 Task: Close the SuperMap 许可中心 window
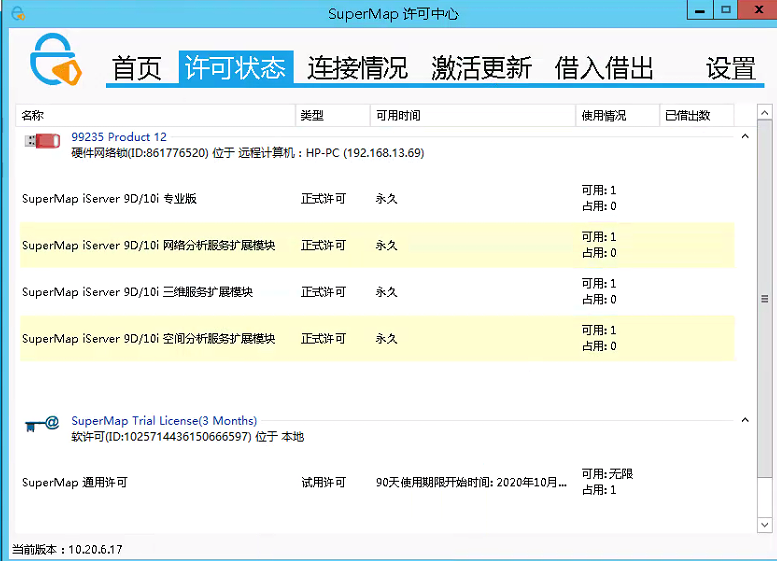pyautogui.click(x=758, y=10)
